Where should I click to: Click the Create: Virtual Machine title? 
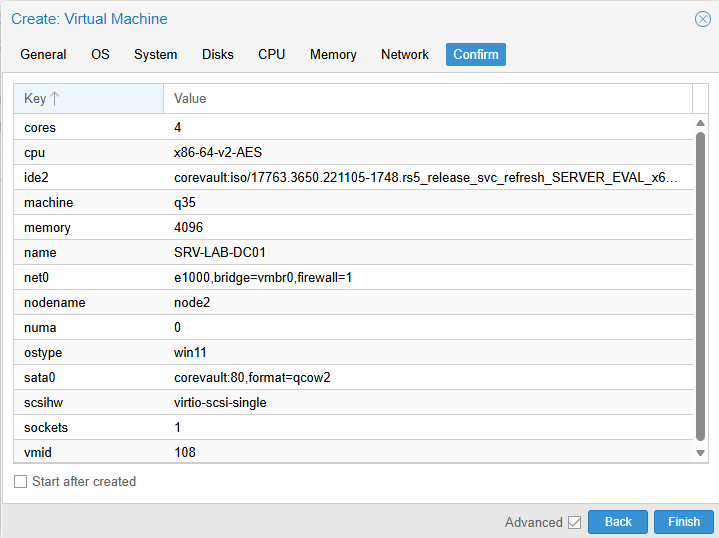89,19
